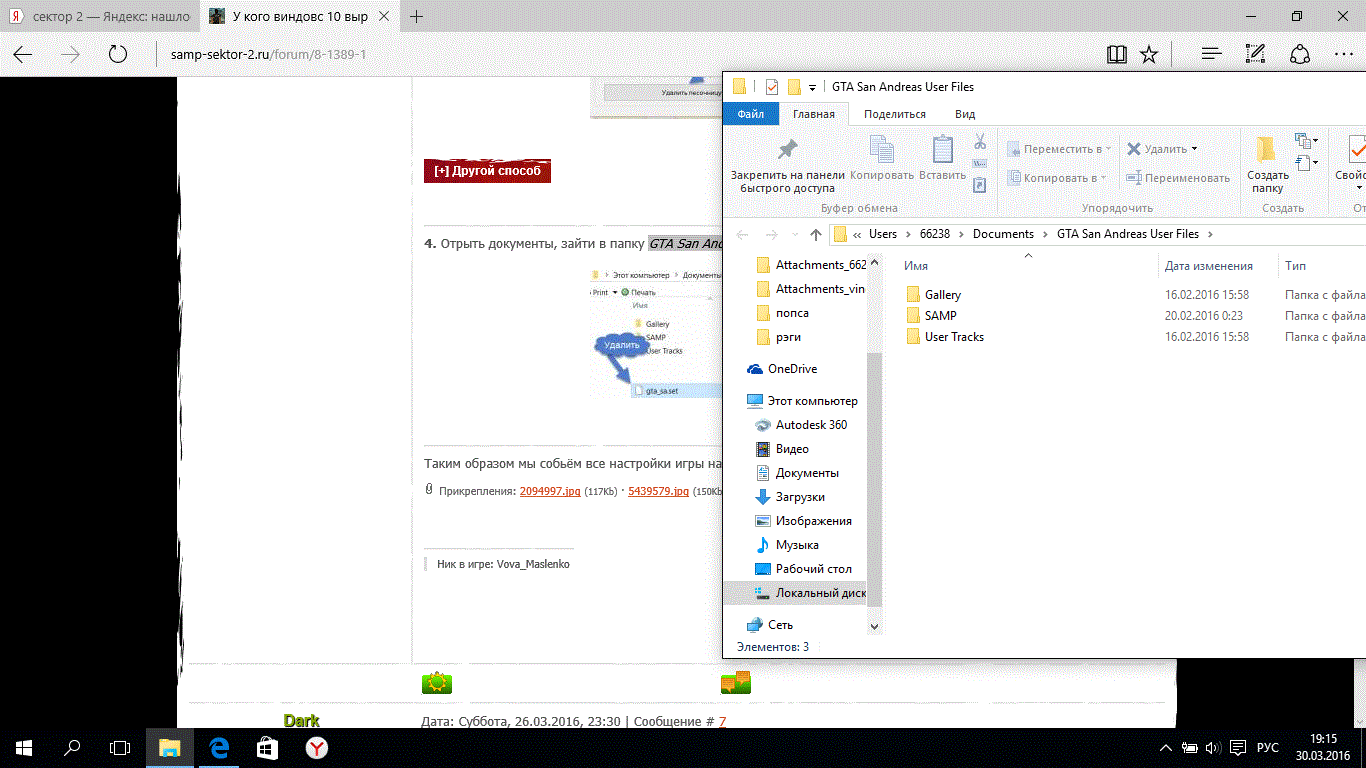
Task: Open the Файл ribbon tab
Action: point(751,114)
